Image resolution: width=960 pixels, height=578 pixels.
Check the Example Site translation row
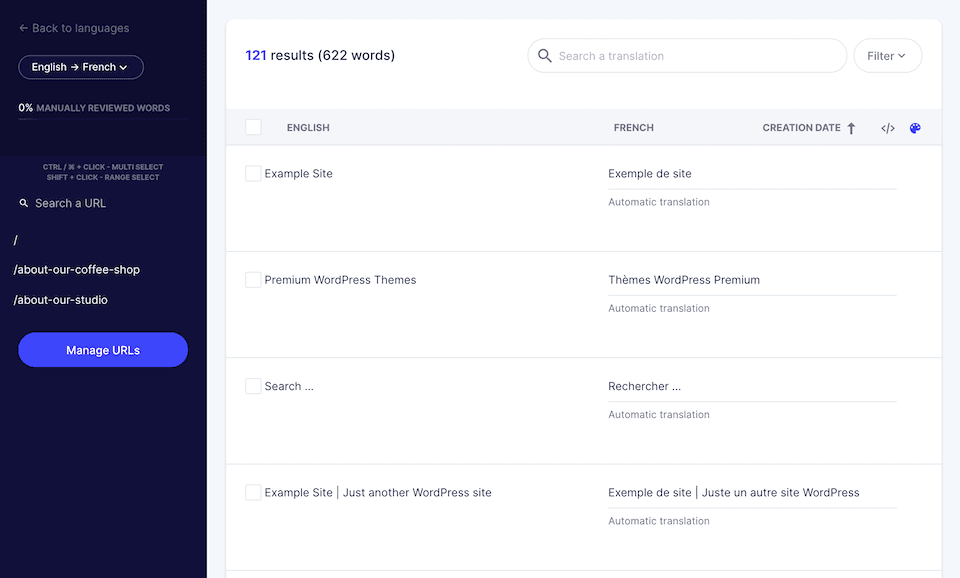pyautogui.click(x=253, y=173)
